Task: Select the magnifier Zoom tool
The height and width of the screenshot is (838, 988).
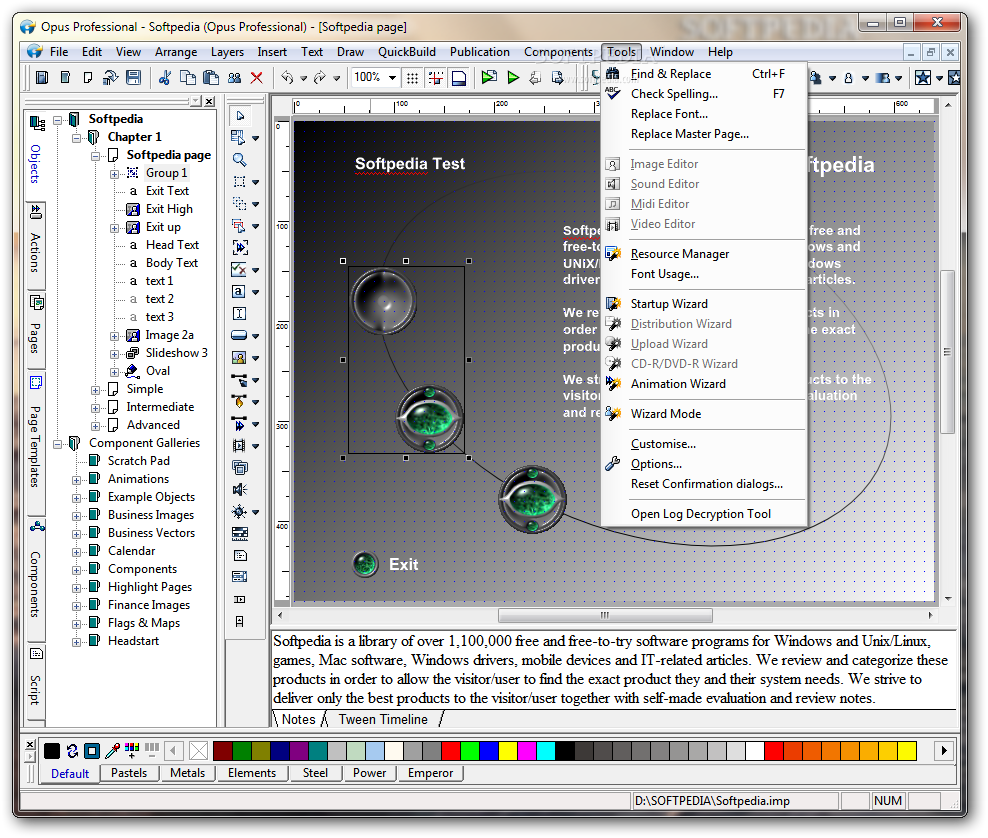Action: coord(239,159)
